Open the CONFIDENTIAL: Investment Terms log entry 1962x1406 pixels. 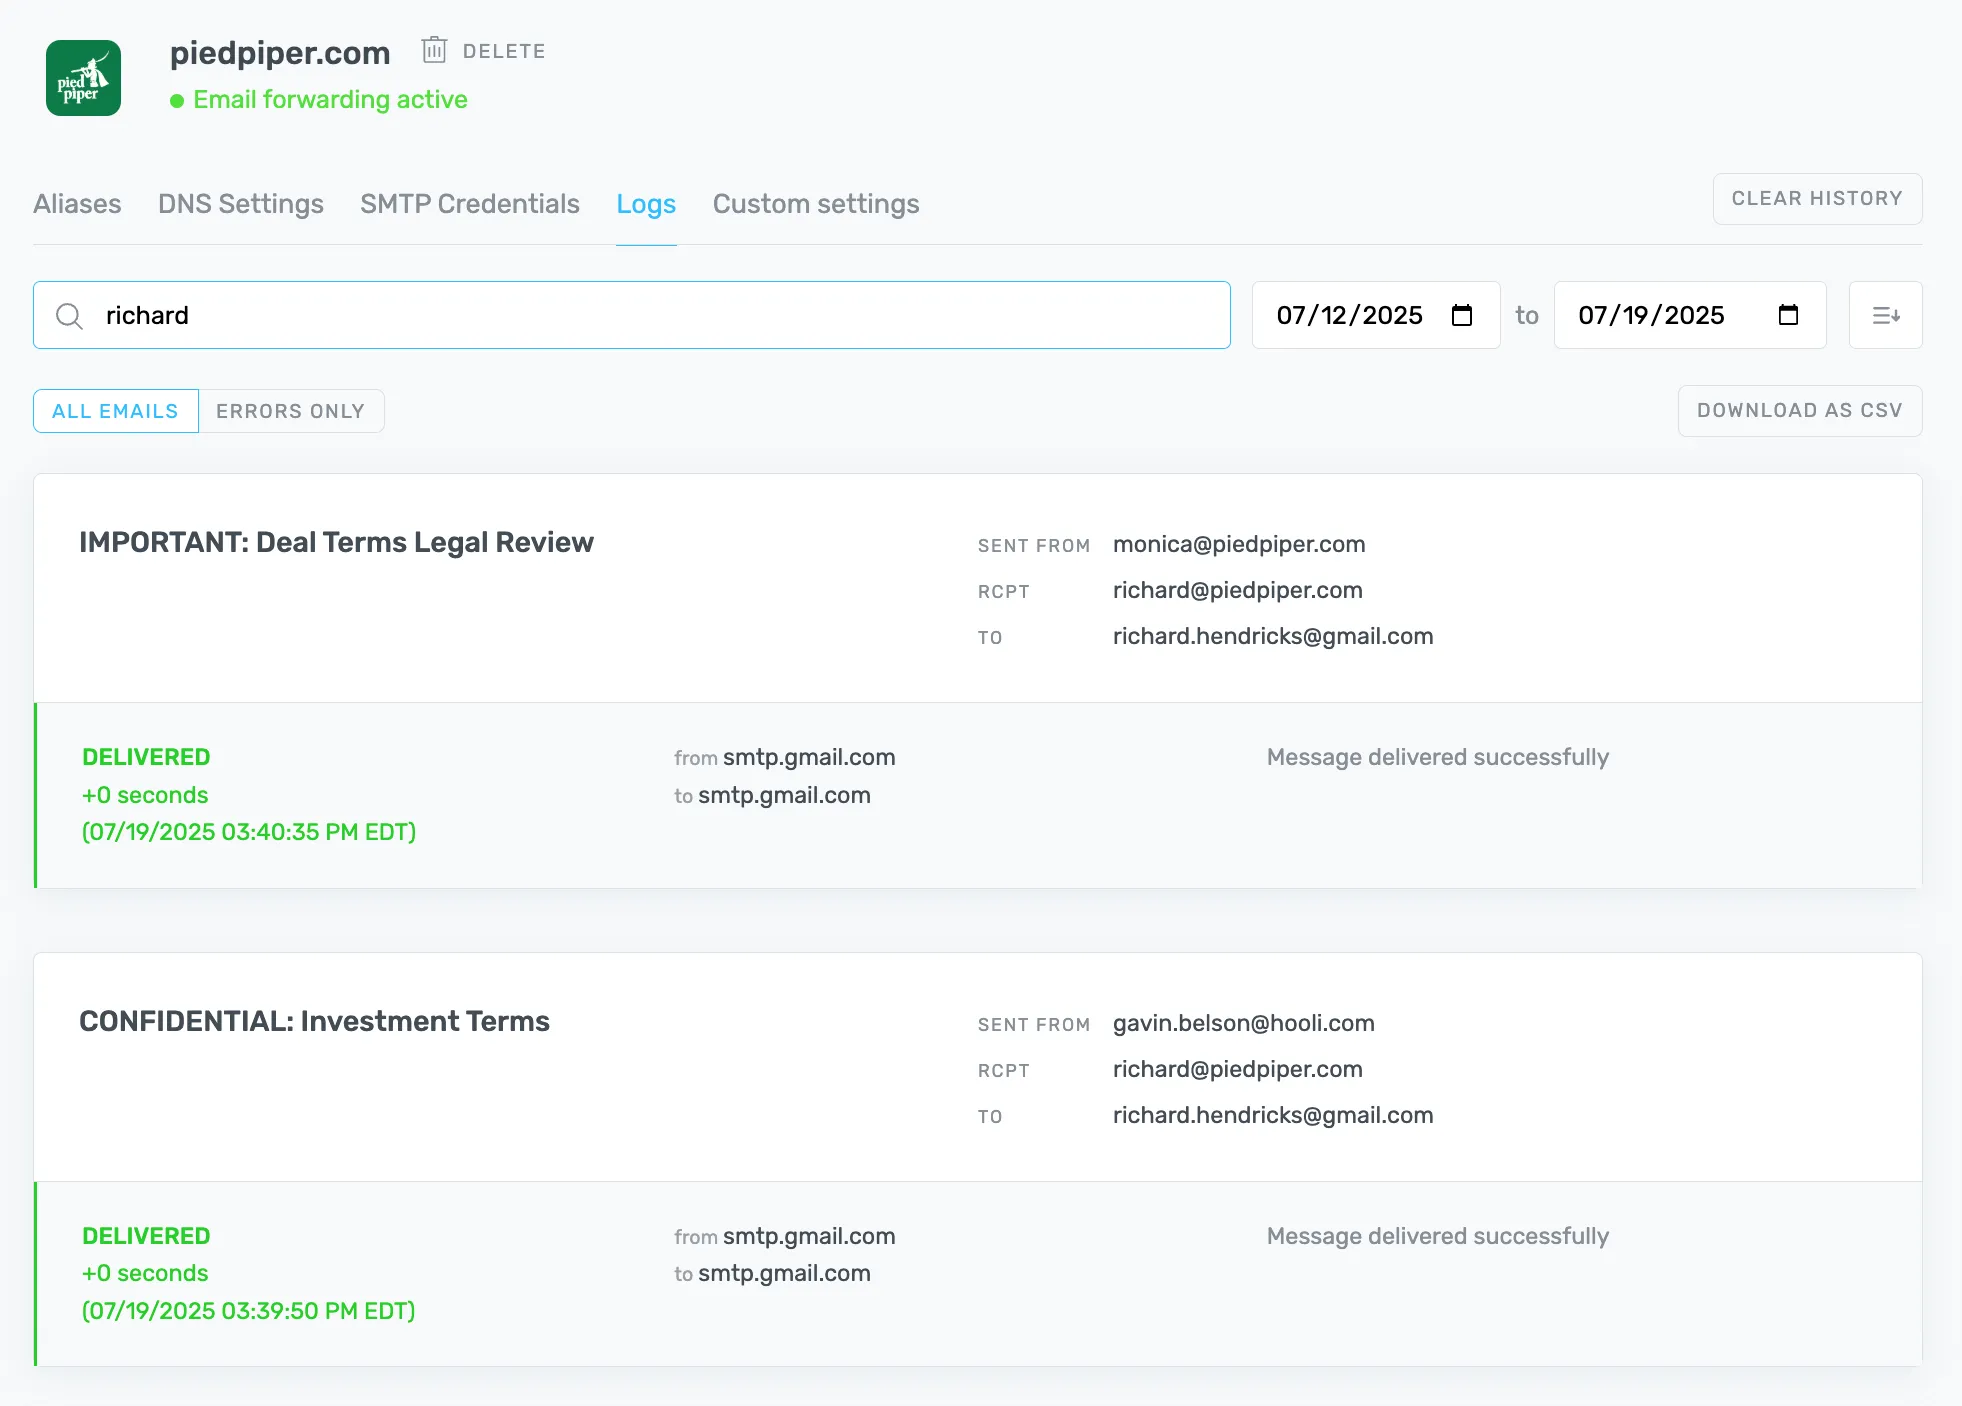[314, 1021]
